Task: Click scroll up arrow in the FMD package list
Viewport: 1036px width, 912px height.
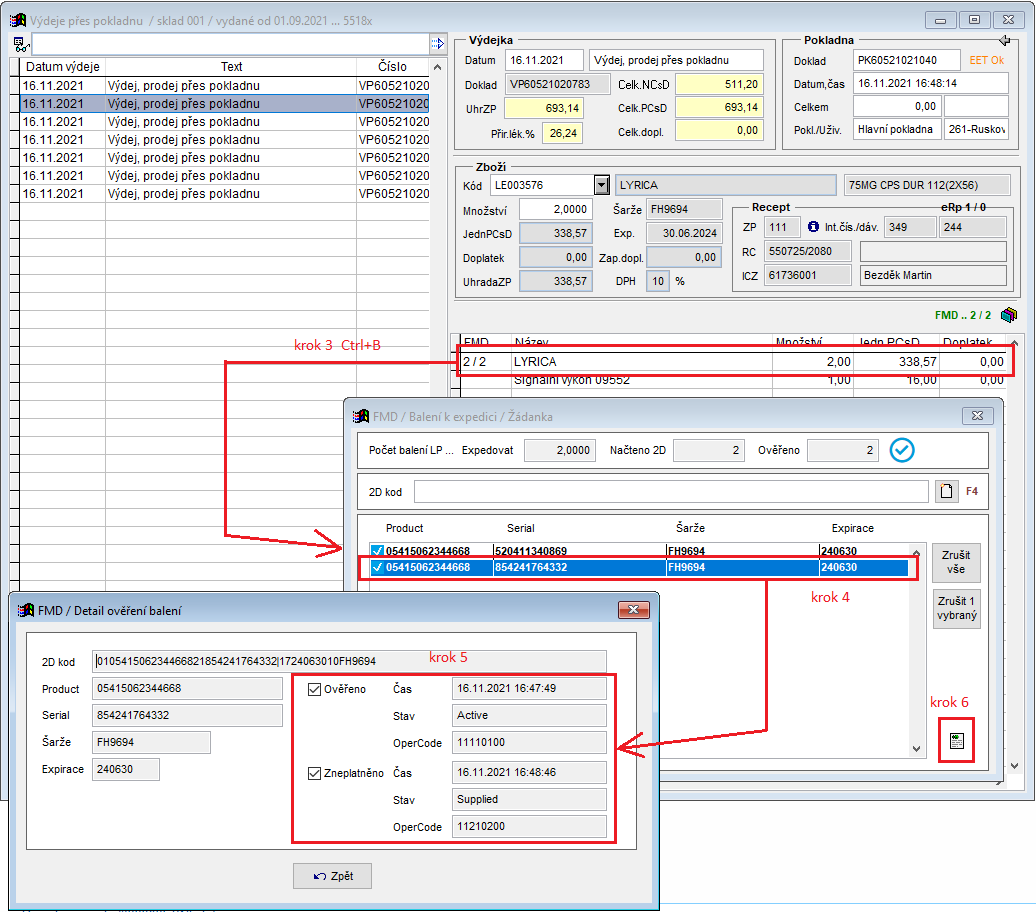Action: [x=916, y=553]
